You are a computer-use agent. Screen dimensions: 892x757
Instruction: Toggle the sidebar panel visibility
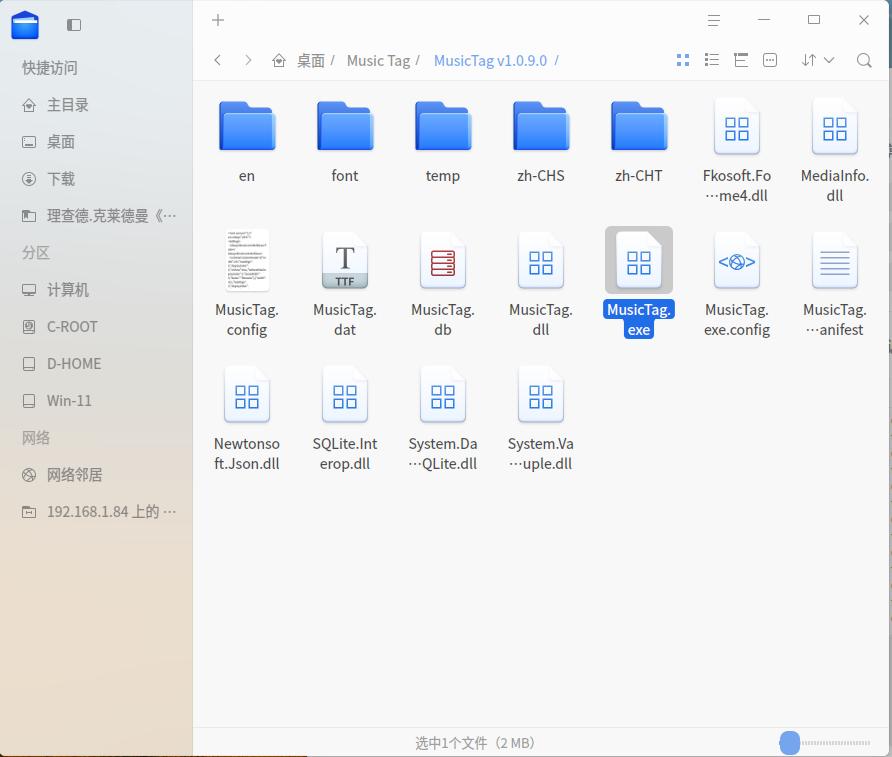(x=74, y=25)
